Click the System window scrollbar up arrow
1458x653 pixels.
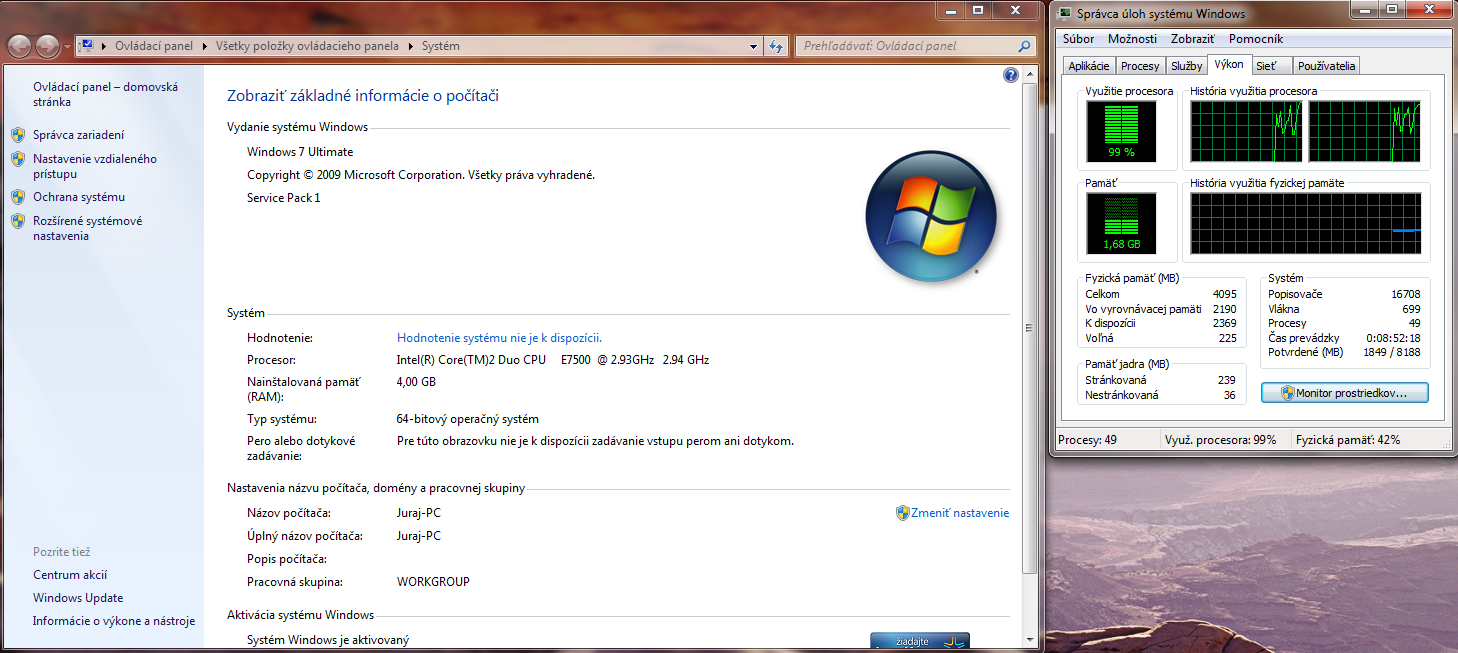point(1031,73)
